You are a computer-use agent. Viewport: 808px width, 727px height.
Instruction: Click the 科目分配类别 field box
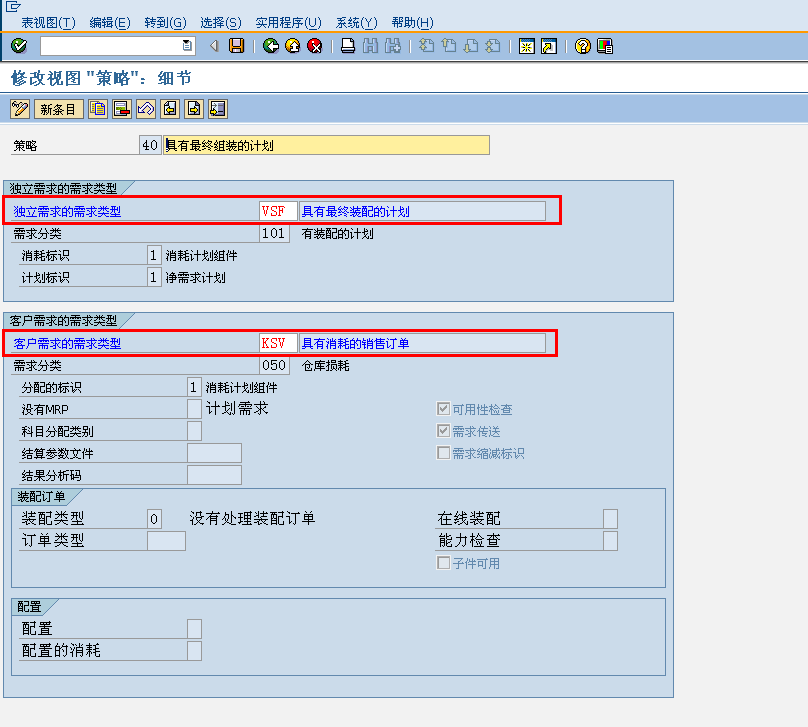point(194,431)
